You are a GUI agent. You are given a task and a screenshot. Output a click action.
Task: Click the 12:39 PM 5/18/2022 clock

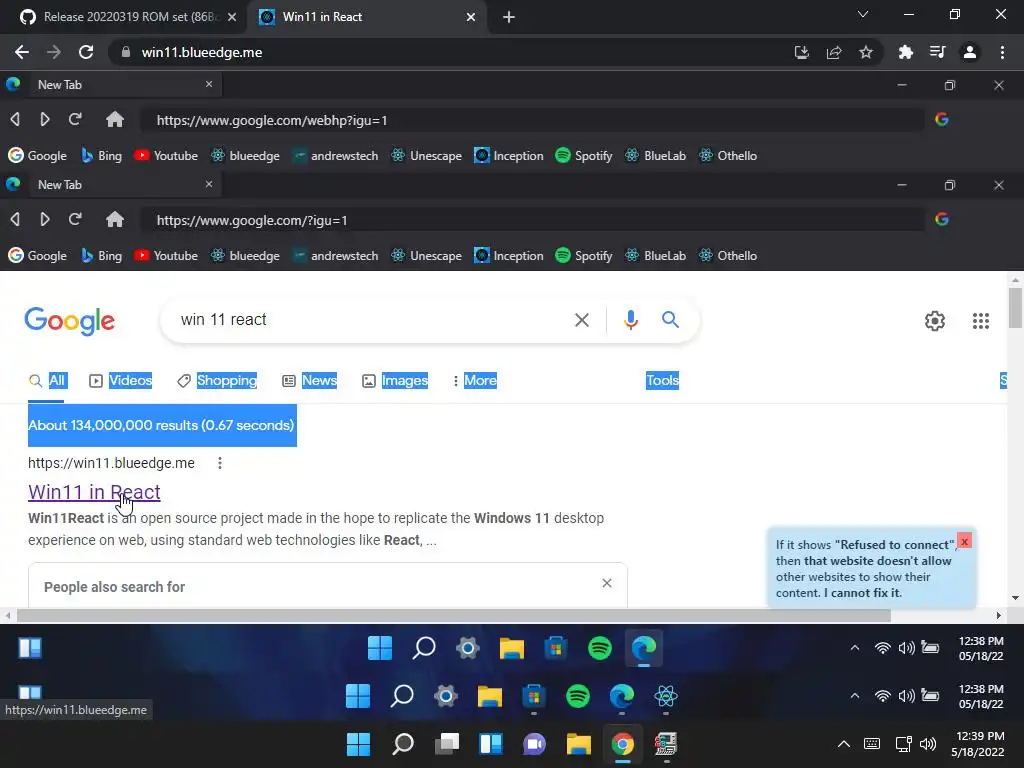[978, 744]
